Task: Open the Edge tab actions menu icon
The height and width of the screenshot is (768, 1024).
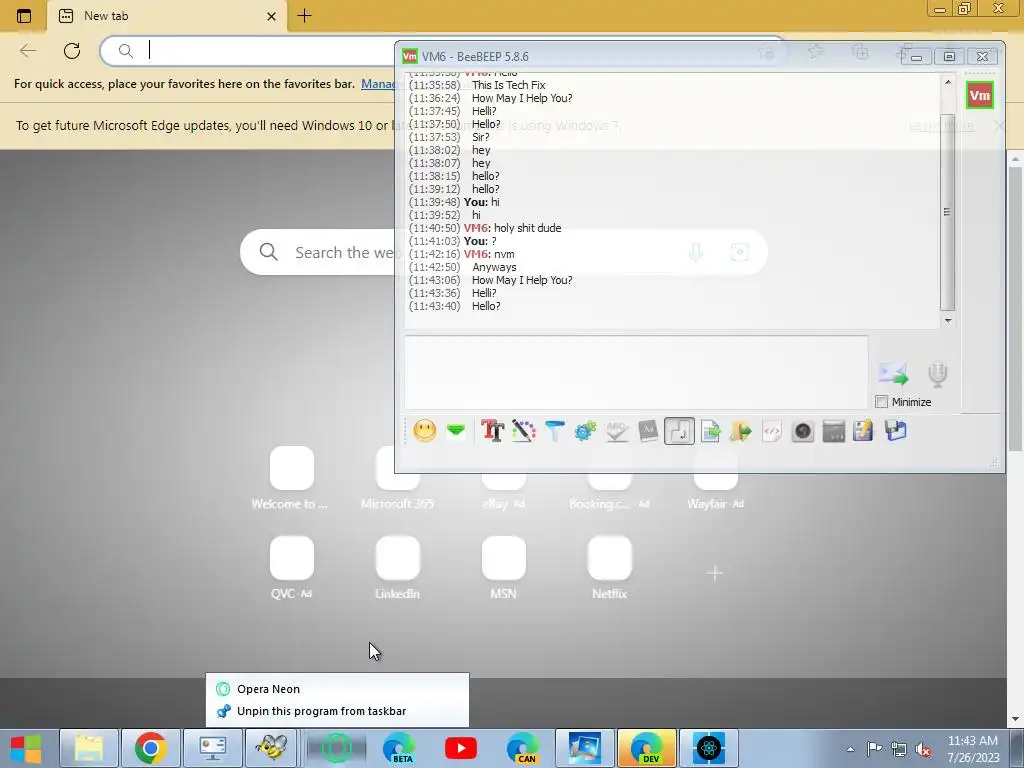Action: [24, 16]
